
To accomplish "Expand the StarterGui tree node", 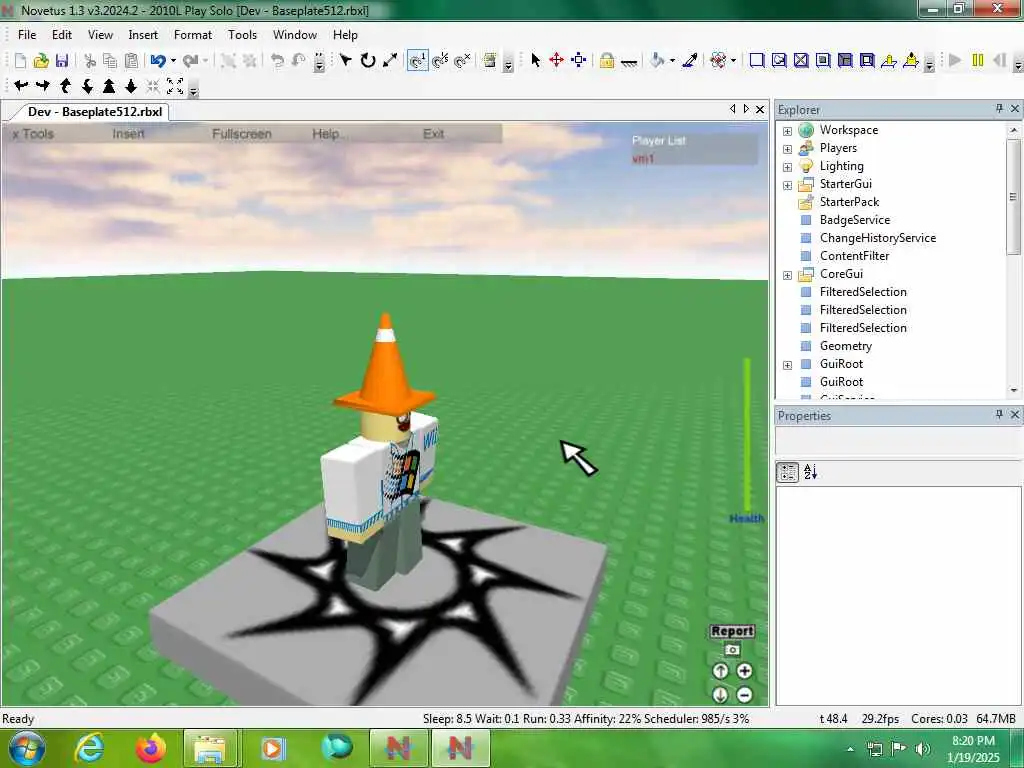I will (x=788, y=185).
